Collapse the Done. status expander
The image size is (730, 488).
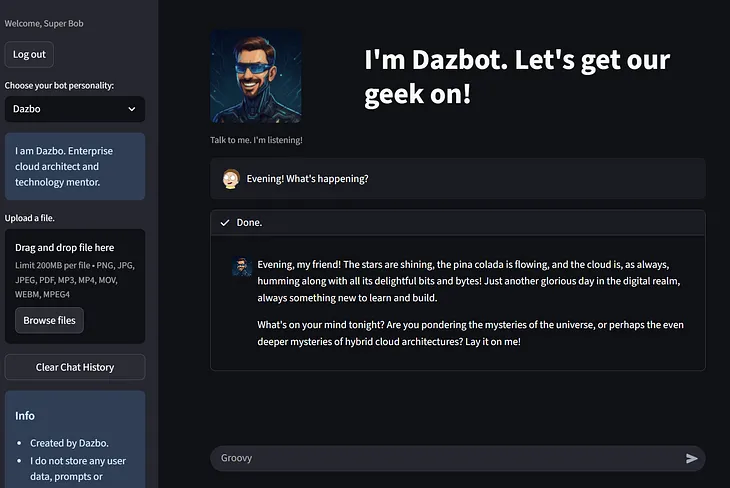(x=458, y=223)
